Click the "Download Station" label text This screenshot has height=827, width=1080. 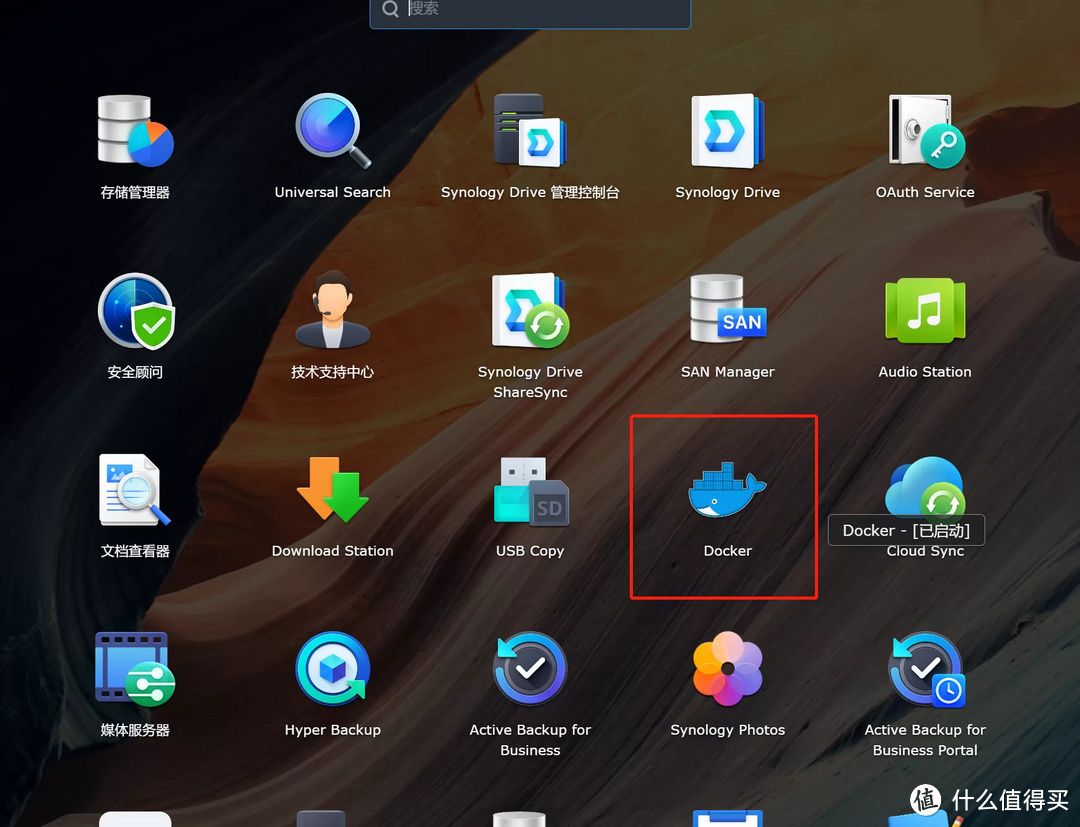(333, 551)
